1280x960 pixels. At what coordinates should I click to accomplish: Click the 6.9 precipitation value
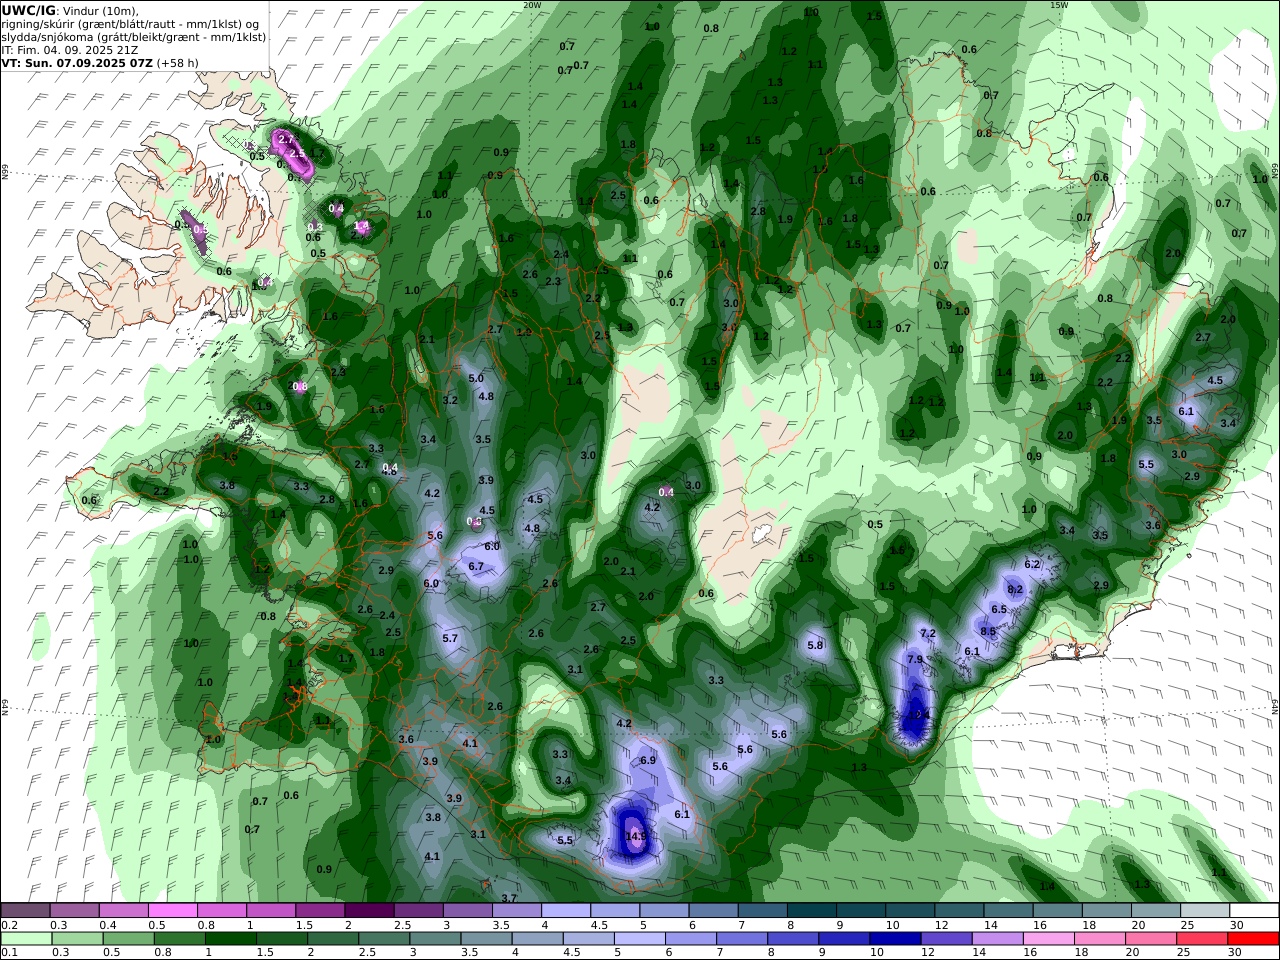click(647, 761)
